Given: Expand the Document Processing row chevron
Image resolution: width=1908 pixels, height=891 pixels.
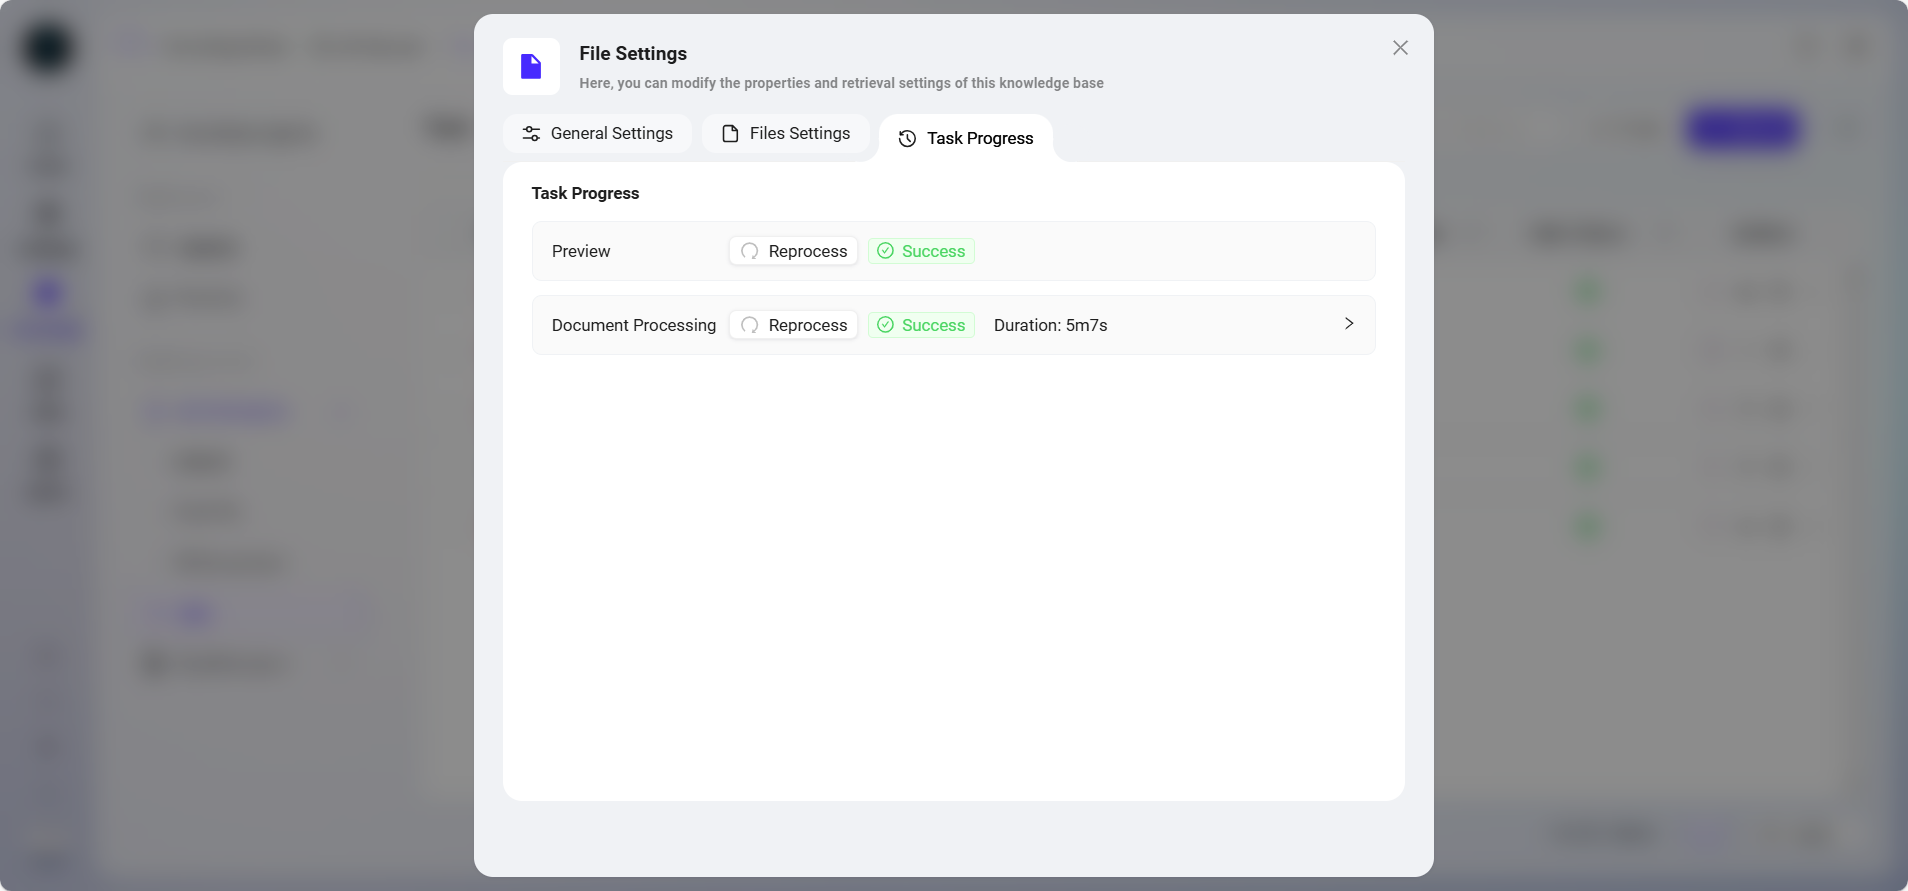Looking at the screenshot, I should [1348, 324].
